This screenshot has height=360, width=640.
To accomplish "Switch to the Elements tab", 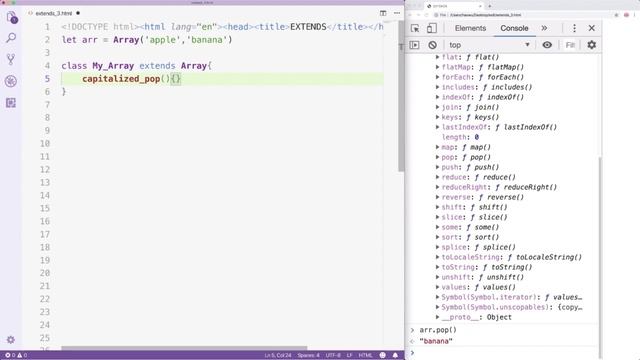I will point(470,28).
